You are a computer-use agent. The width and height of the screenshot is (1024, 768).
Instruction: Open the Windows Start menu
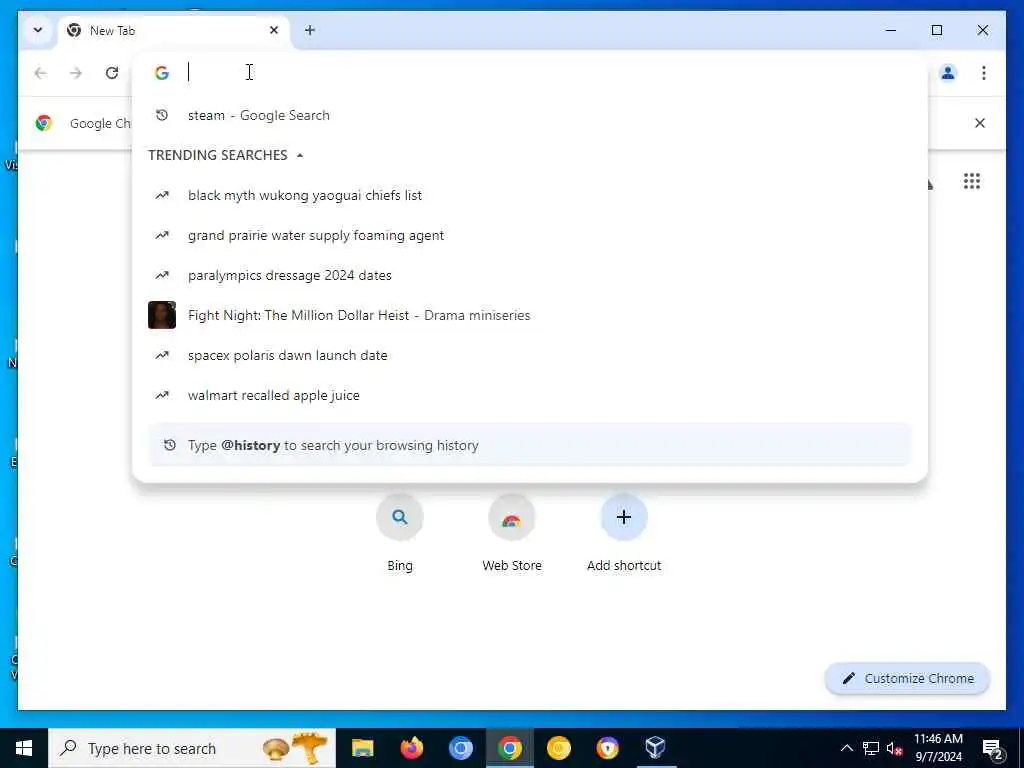click(24, 748)
